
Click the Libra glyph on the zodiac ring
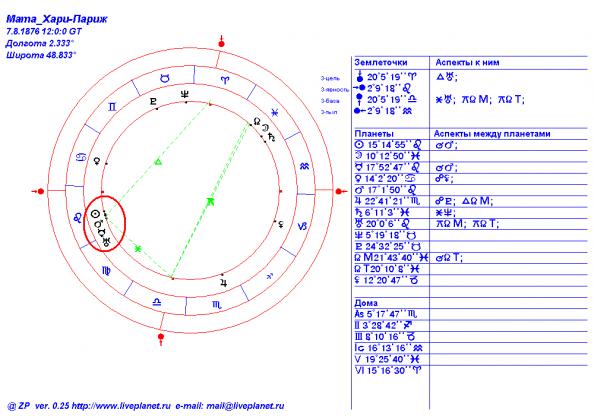point(156,302)
